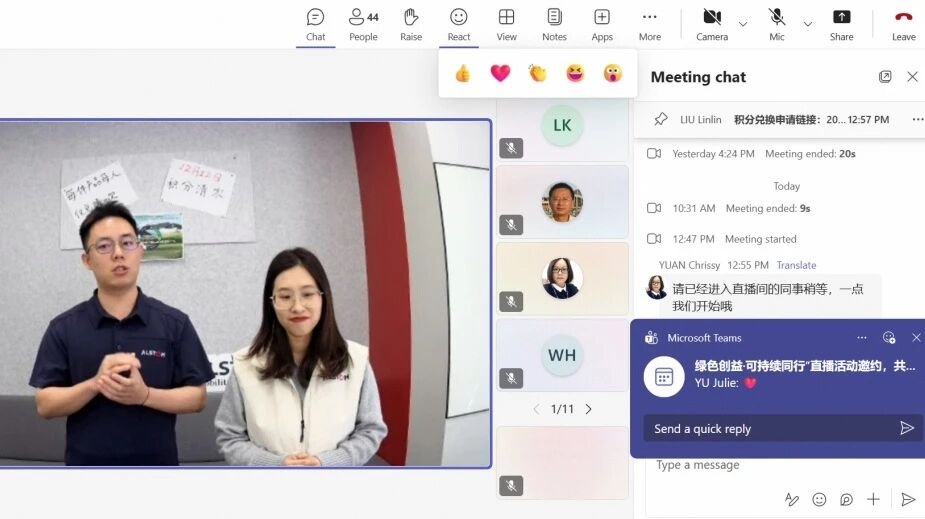Send the applause reaction
This screenshot has width=925, height=519.
point(538,73)
